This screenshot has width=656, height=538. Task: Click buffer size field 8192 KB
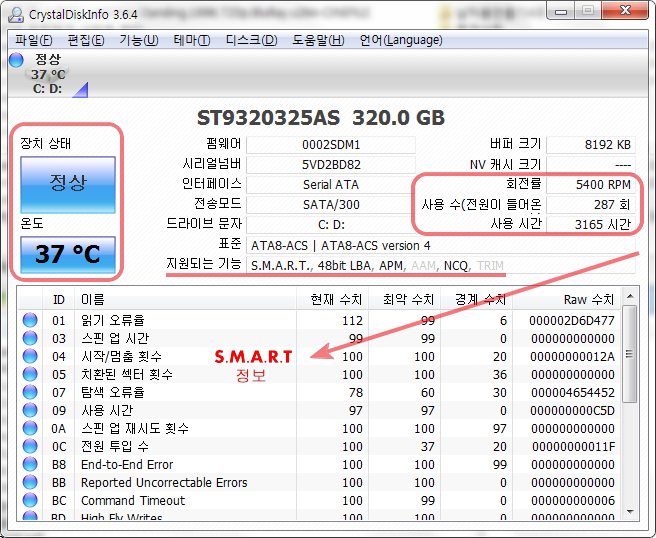(x=591, y=145)
